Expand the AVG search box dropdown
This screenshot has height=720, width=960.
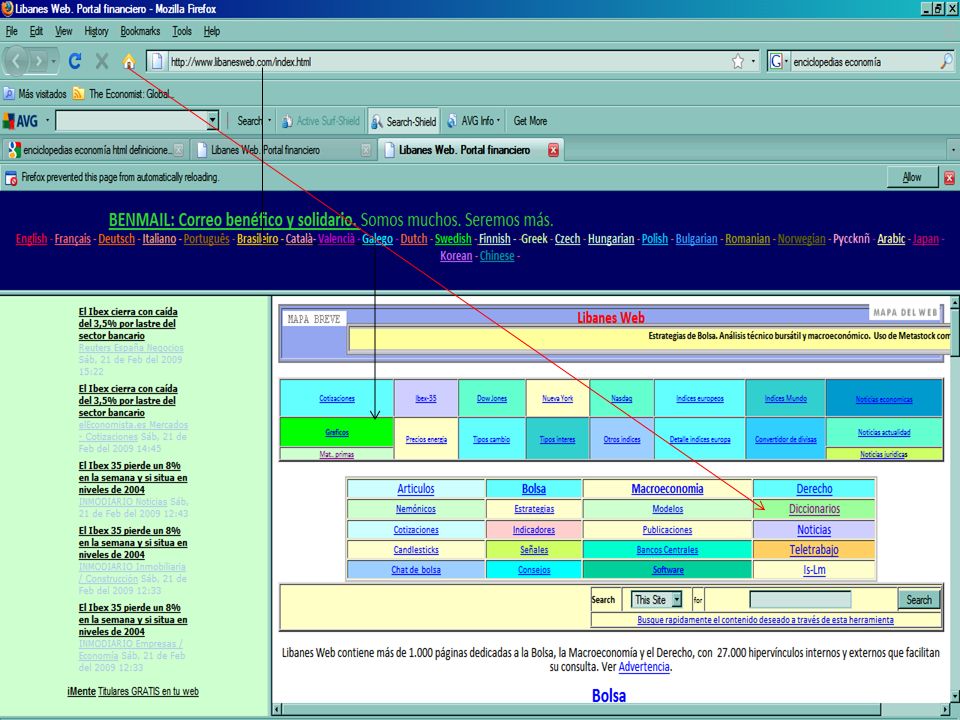pyautogui.click(x=212, y=121)
